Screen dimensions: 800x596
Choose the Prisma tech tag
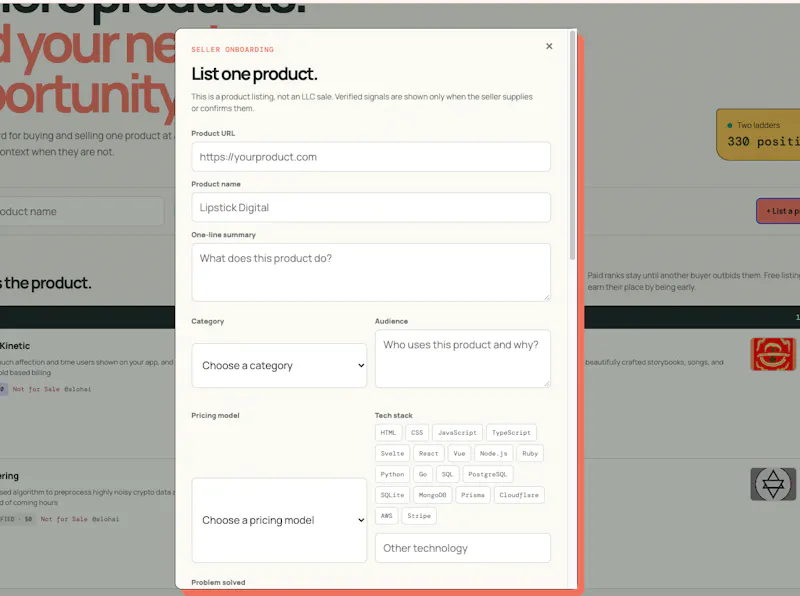tap(473, 495)
